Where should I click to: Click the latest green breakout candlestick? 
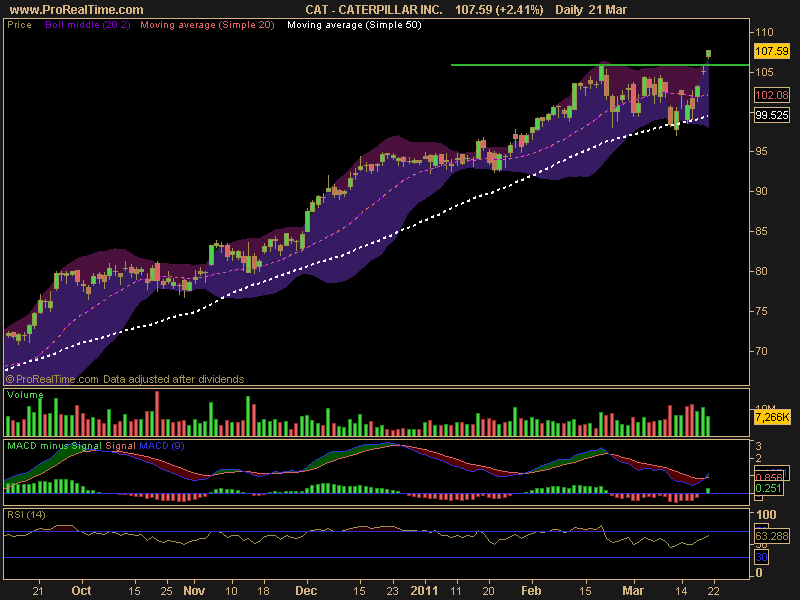click(x=708, y=54)
